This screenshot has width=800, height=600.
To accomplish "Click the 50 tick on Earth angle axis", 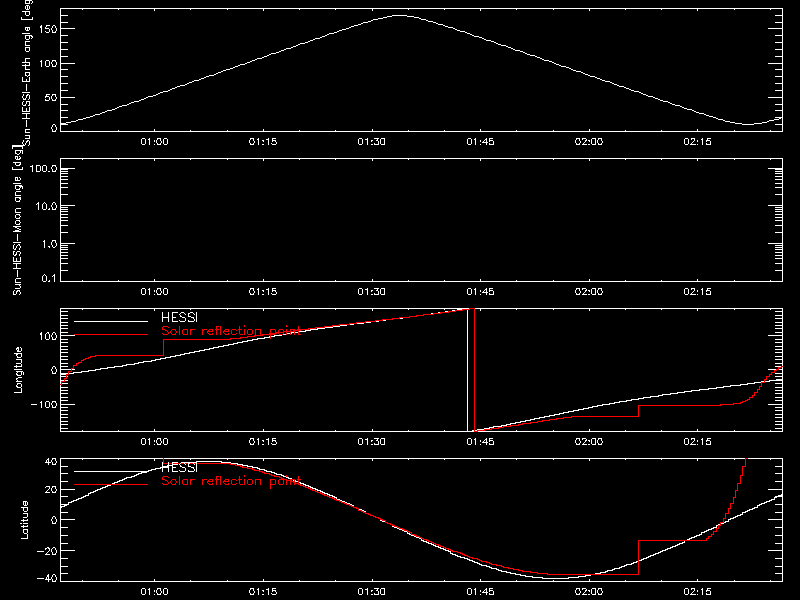I will [51, 97].
